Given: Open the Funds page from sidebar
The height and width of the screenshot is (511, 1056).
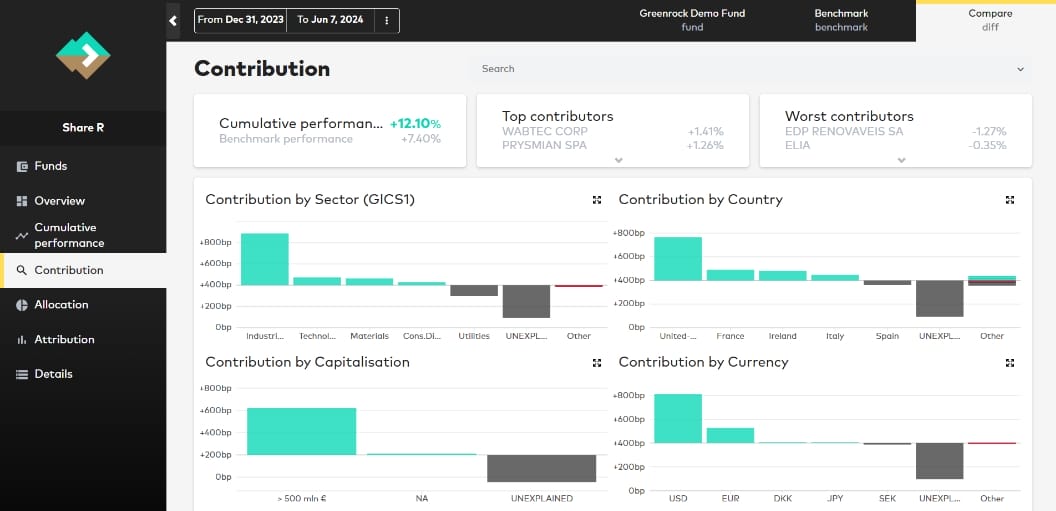Looking at the screenshot, I should pyautogui.click(x=50, y=166).
